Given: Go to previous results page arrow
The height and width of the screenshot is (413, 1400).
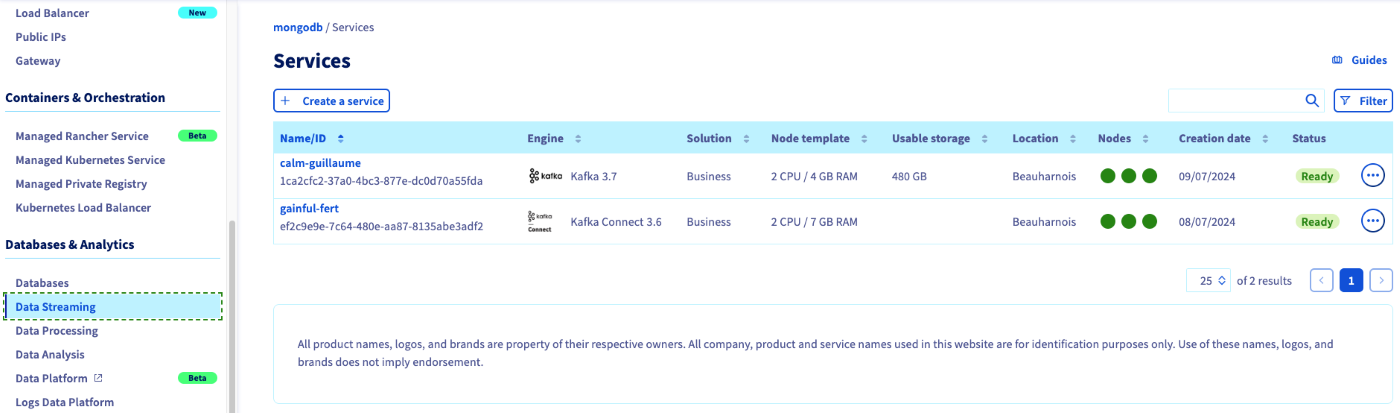Looking at the screenshot, I should coord(1321,281).
